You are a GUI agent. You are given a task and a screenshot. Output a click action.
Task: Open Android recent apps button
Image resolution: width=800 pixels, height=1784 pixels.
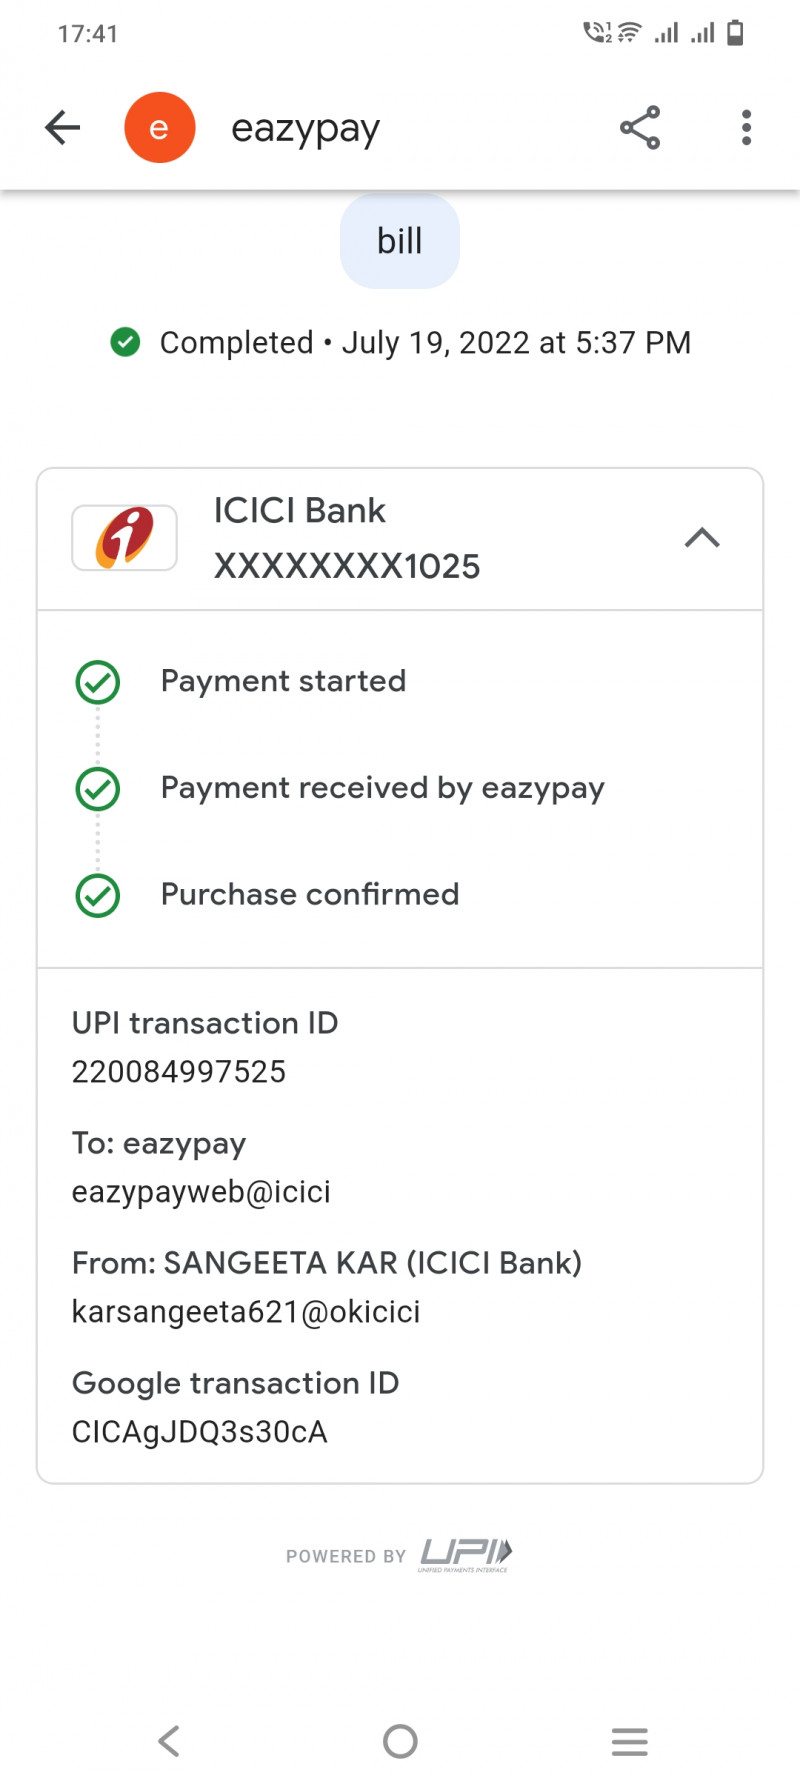coord(629,1741)
